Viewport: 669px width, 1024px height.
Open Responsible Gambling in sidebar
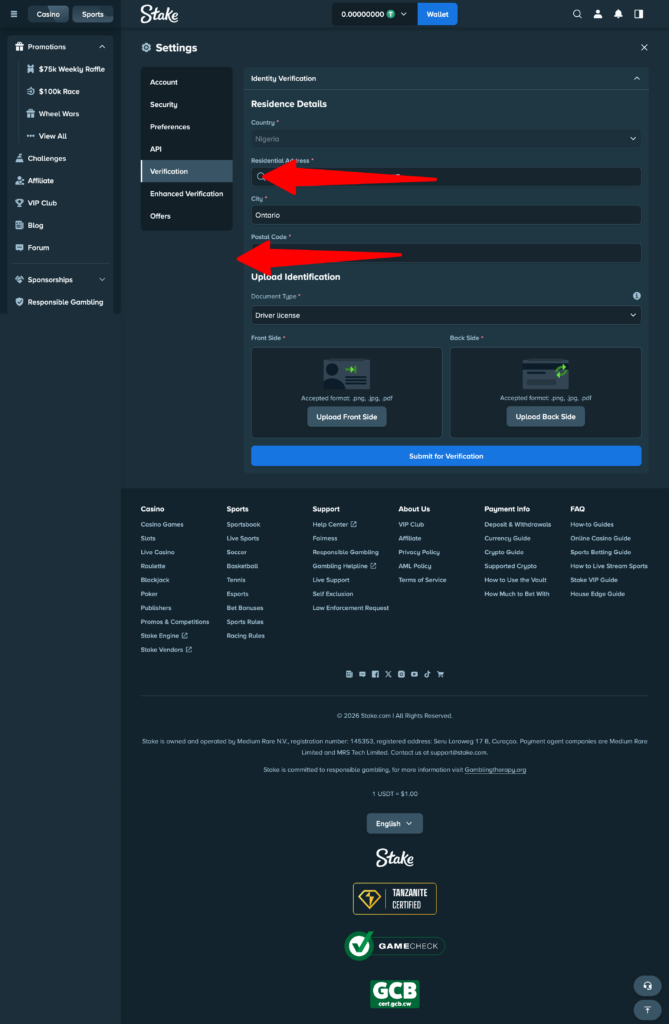59,302
